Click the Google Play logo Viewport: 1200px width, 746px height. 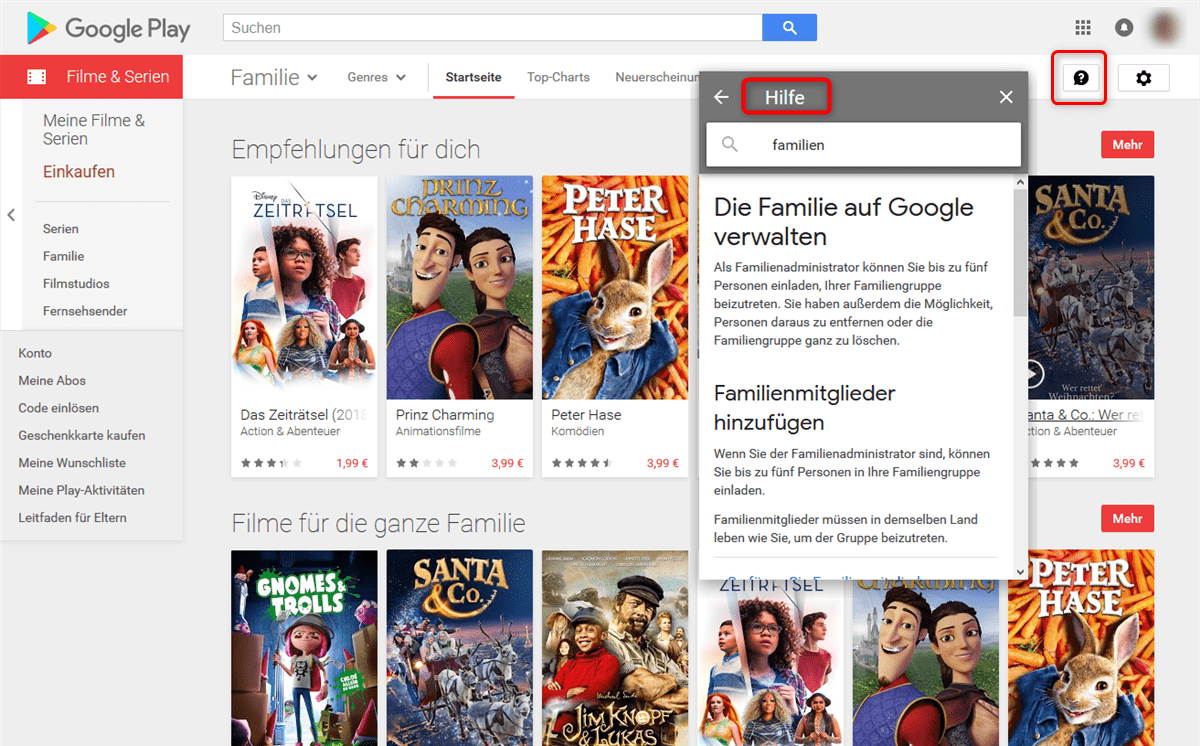[108, 28]
